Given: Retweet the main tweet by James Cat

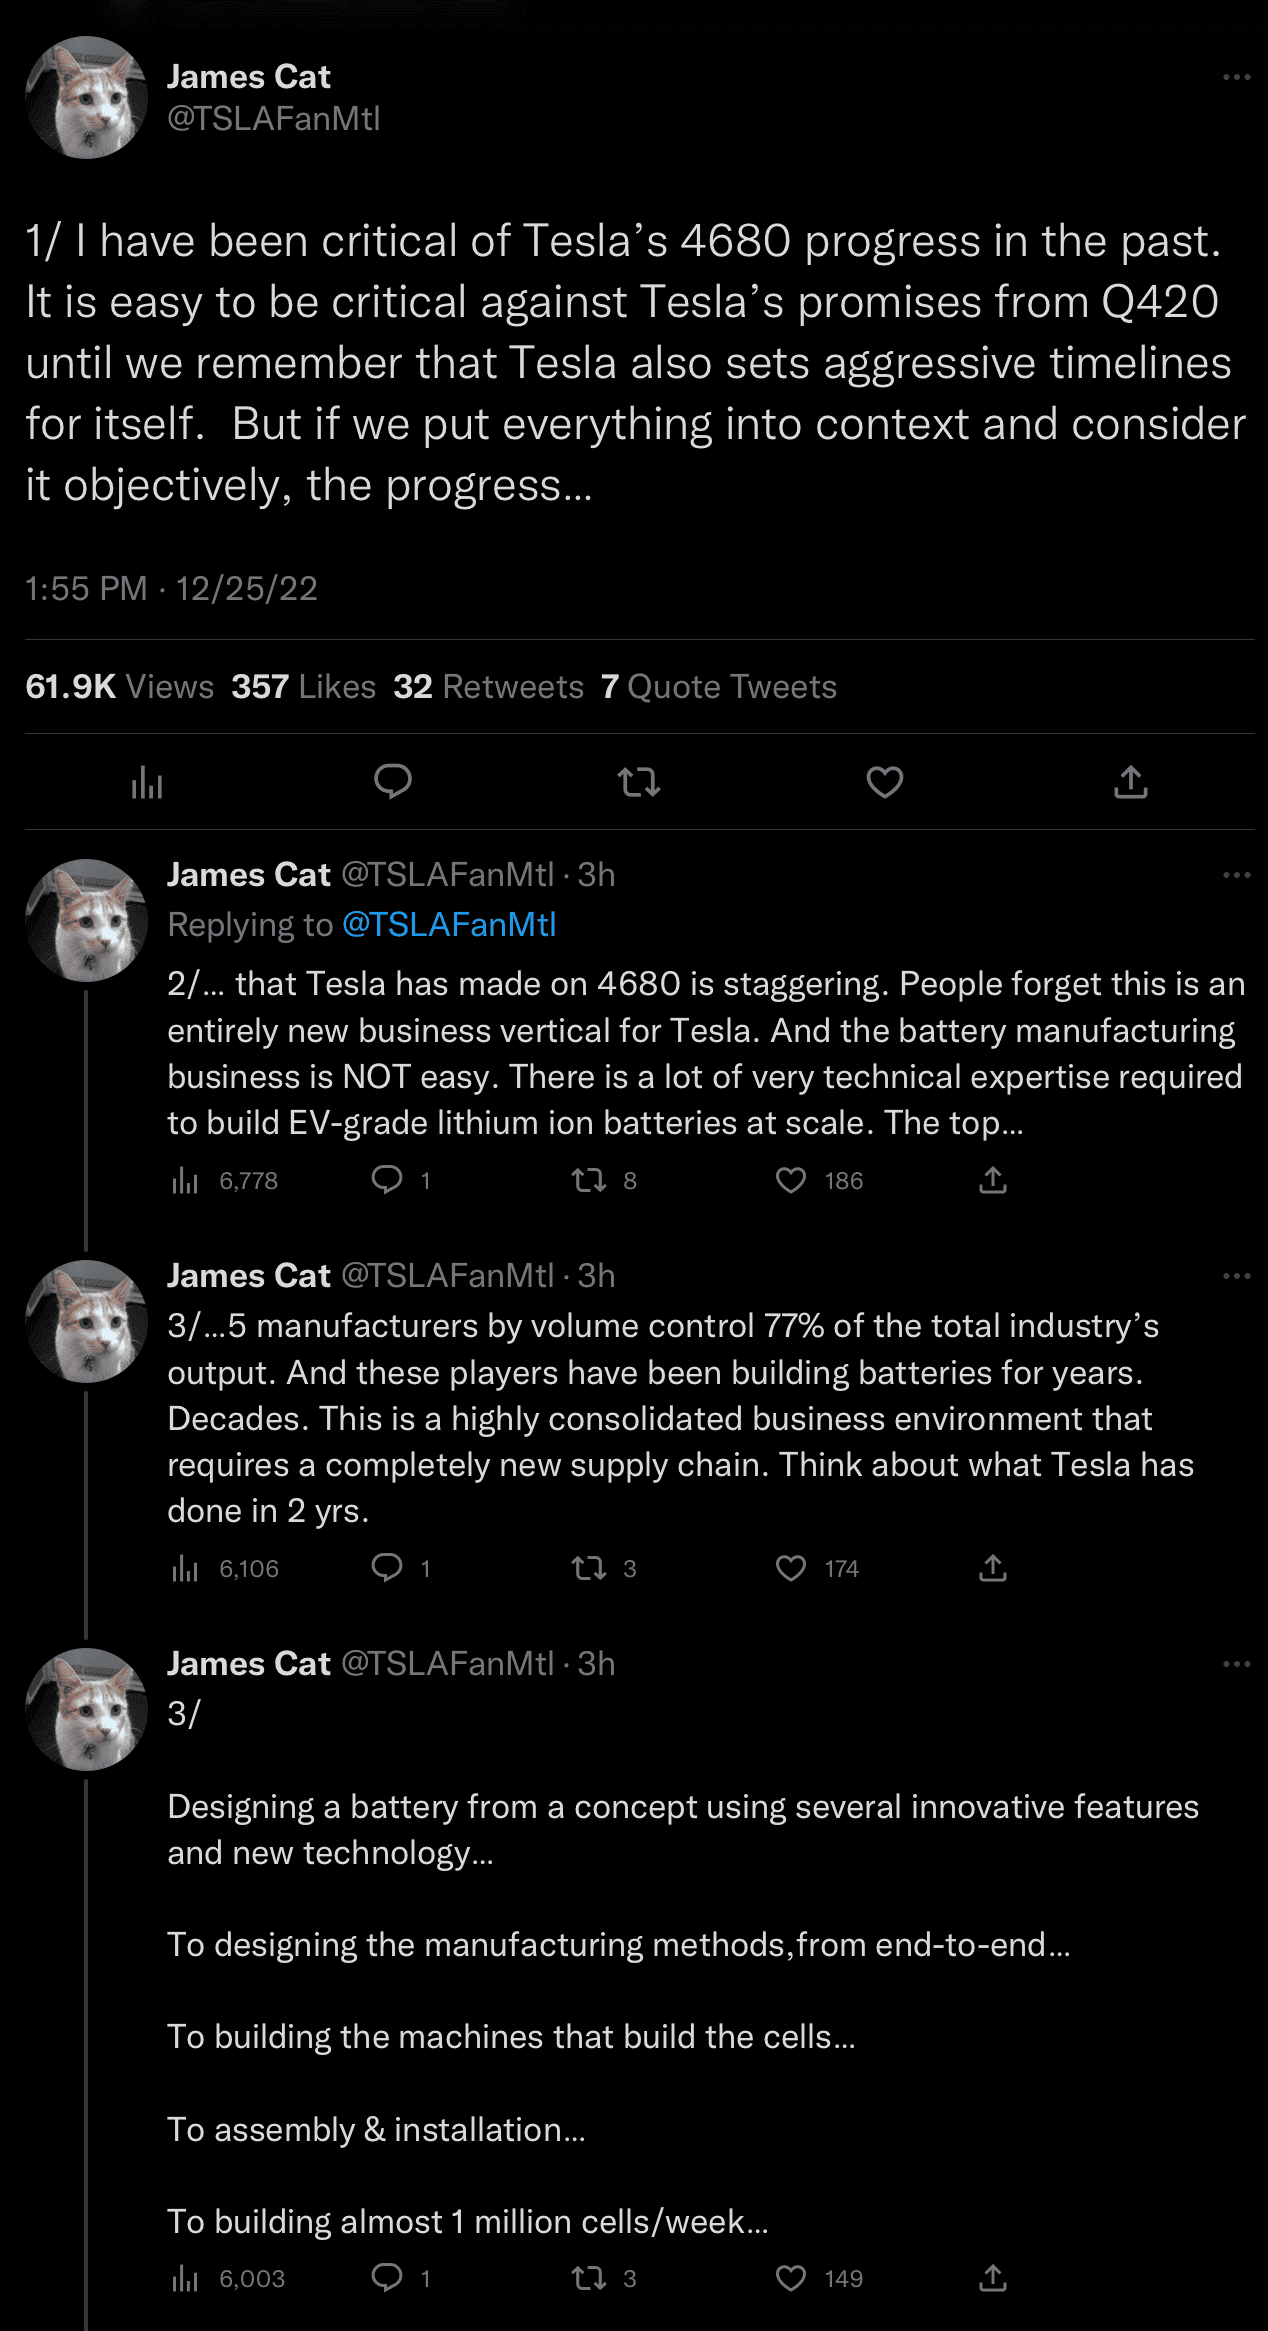Looking at the screenshot, I should point(639,782).
